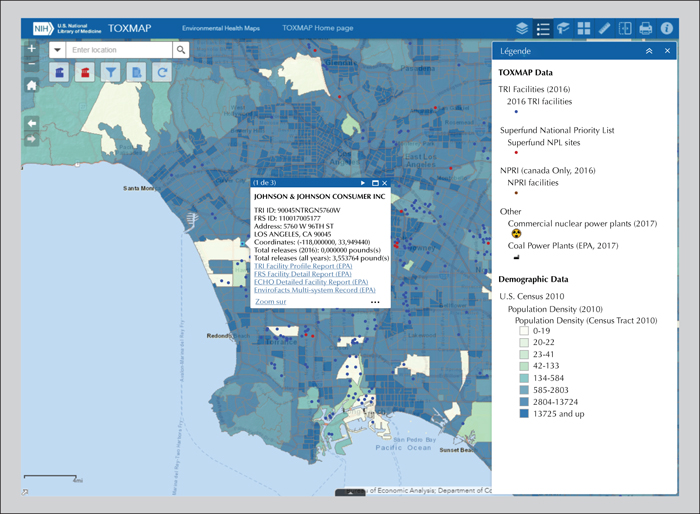Open FRS Facility Detail Report (EPA)
Viewport: 700px width, 514px height.
(303, 274)
